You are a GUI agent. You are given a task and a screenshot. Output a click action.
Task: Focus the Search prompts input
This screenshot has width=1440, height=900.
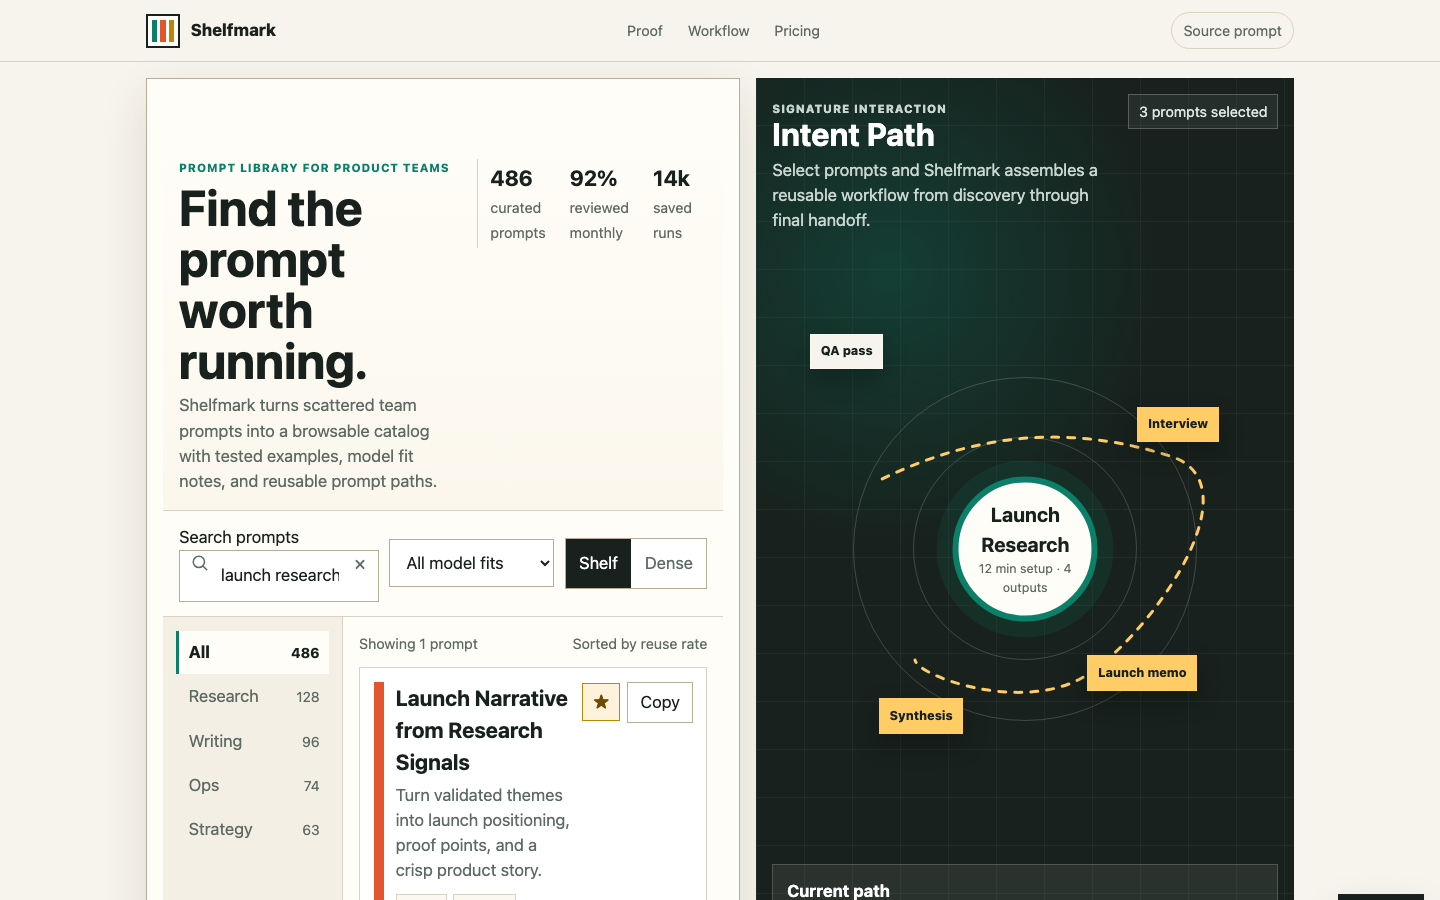(279, 576)
